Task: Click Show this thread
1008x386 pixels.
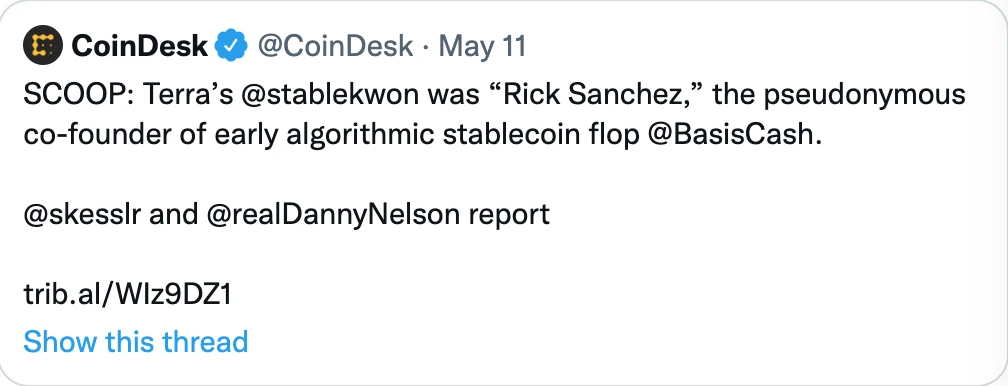Action: (x=136, y=342)
